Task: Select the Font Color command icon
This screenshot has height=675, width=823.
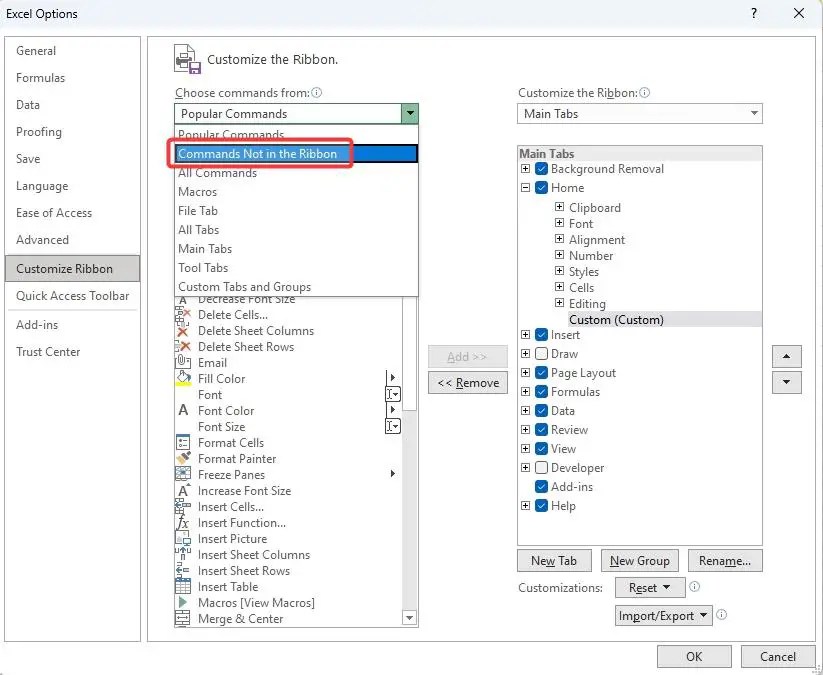Action: pyautogui.click(x=184, y=411)
